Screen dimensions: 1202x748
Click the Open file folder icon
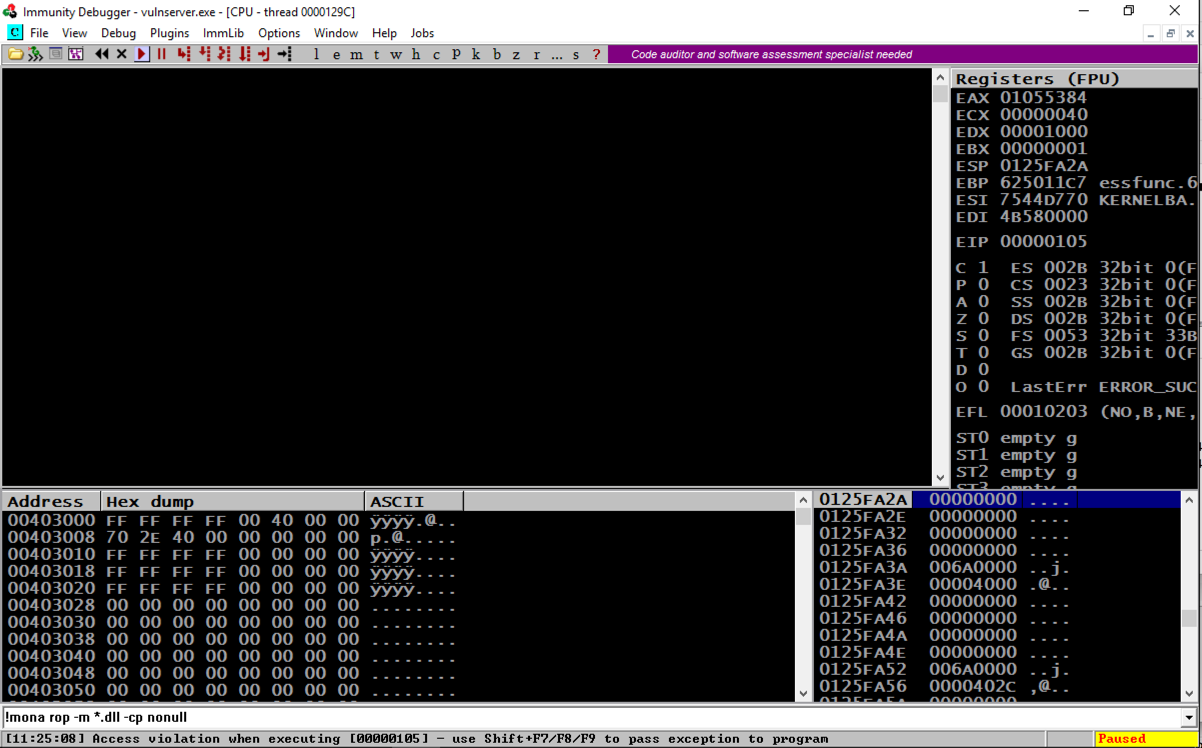[15, 54]
